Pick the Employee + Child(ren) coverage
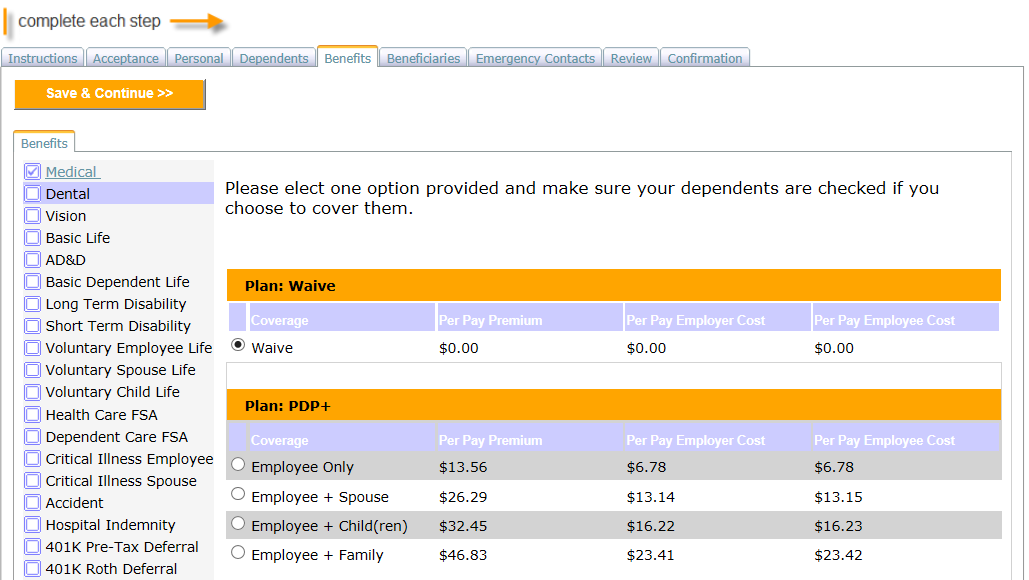The width and height of the screenshot is (1029, 580). [238, 523]
